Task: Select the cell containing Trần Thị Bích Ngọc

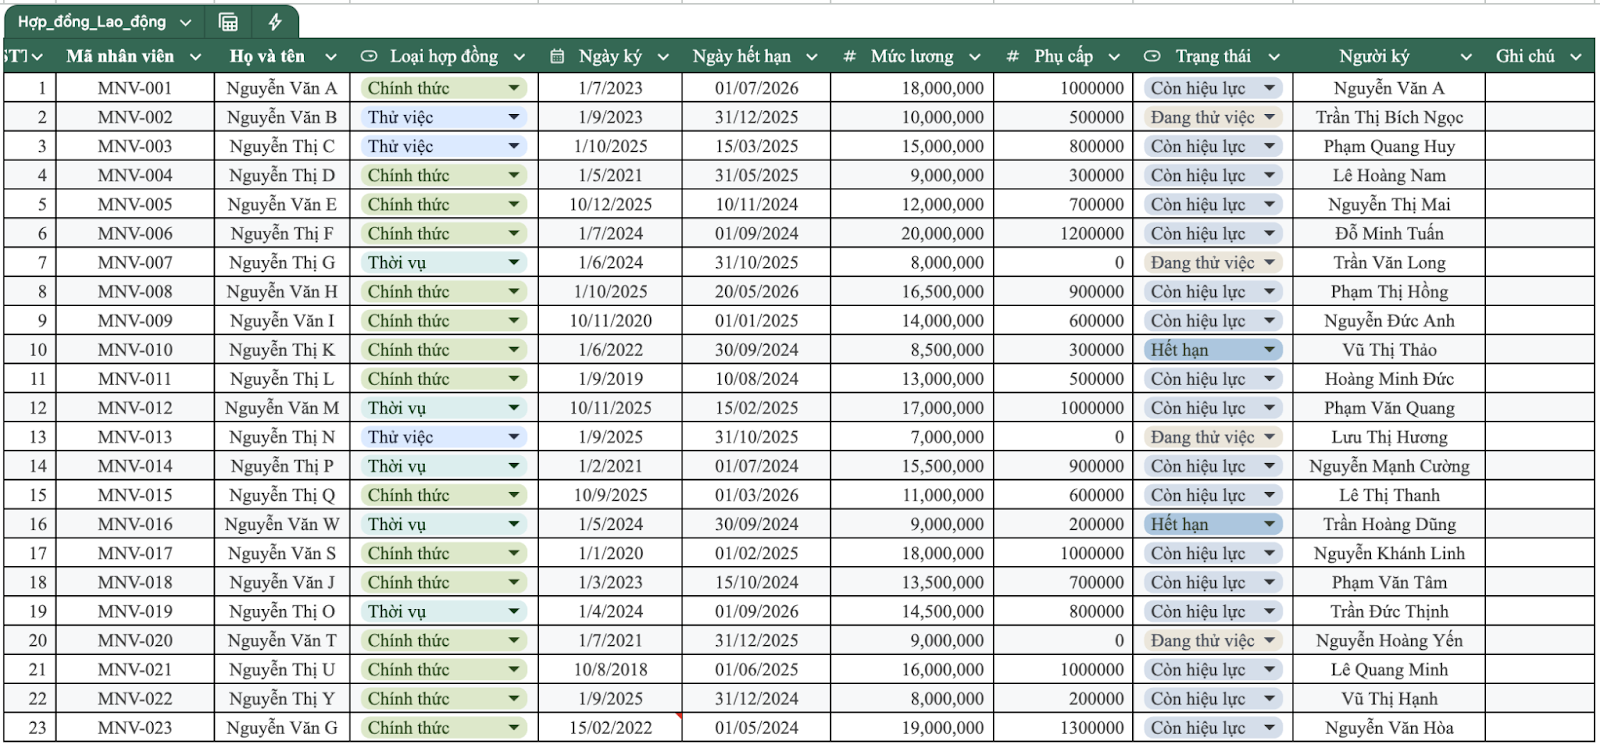Action: coord(1388,118)
